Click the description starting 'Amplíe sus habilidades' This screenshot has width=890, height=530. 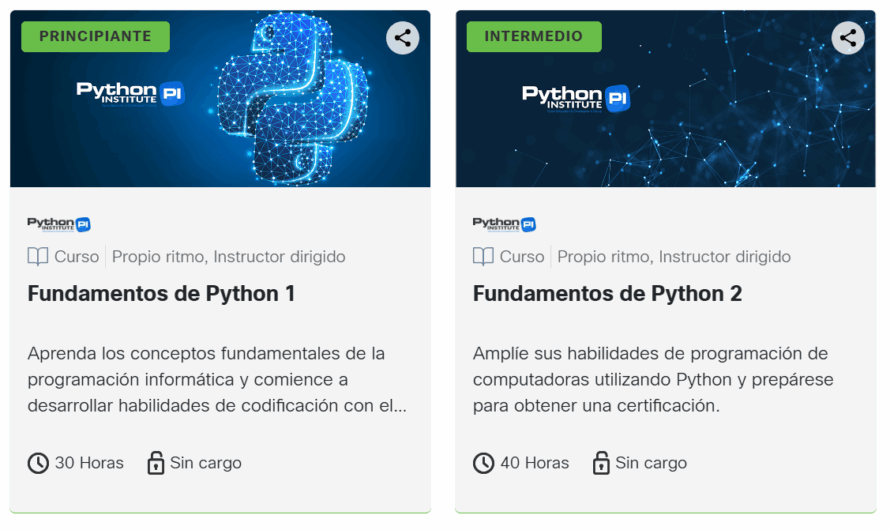pyautogui.click(x=653, y=380)
